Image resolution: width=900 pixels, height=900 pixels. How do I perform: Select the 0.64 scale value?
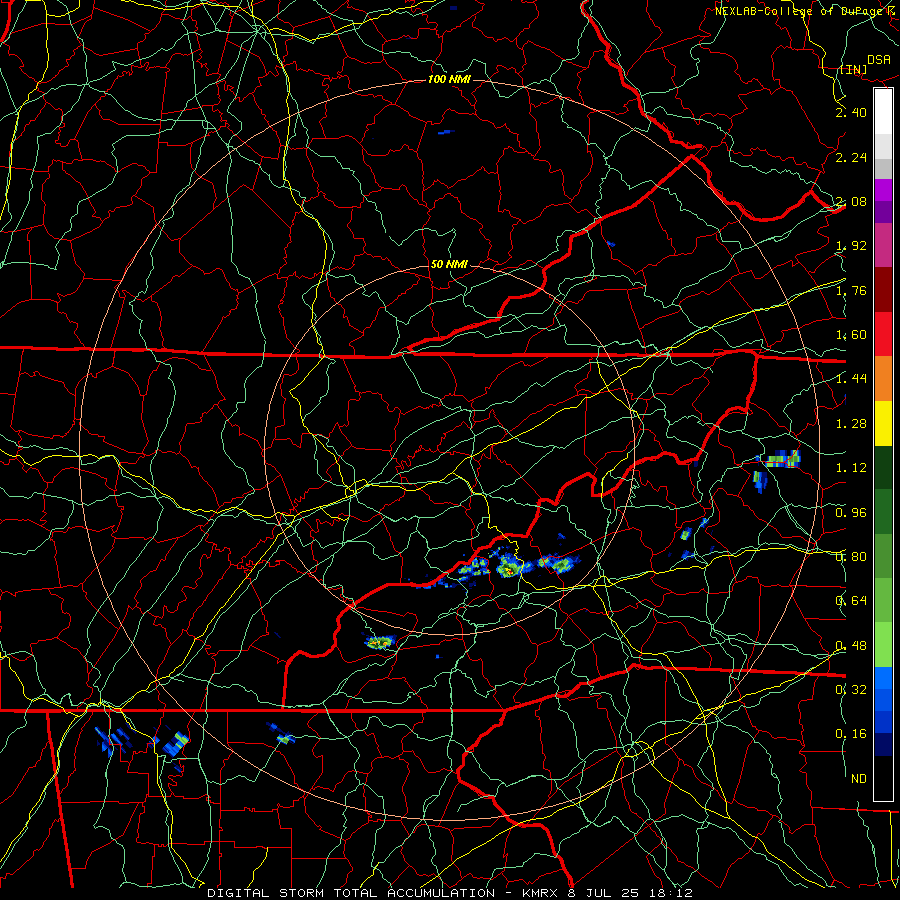(852, 601)
